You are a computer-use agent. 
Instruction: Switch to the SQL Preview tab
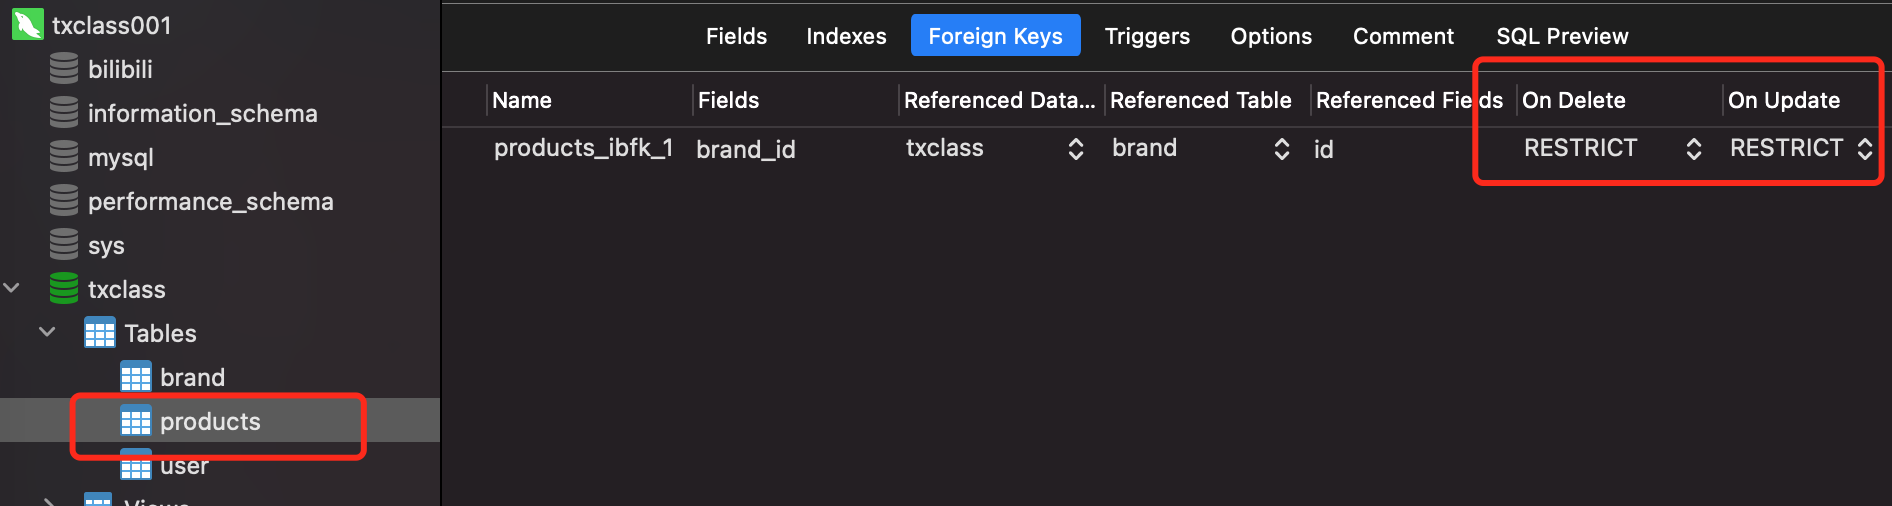(1562, 36)
